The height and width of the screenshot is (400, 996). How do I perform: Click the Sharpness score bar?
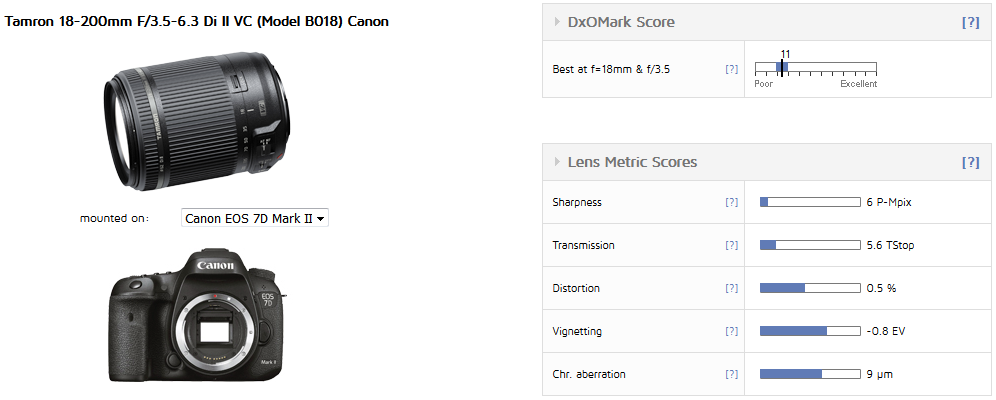(x=810, y=202)
